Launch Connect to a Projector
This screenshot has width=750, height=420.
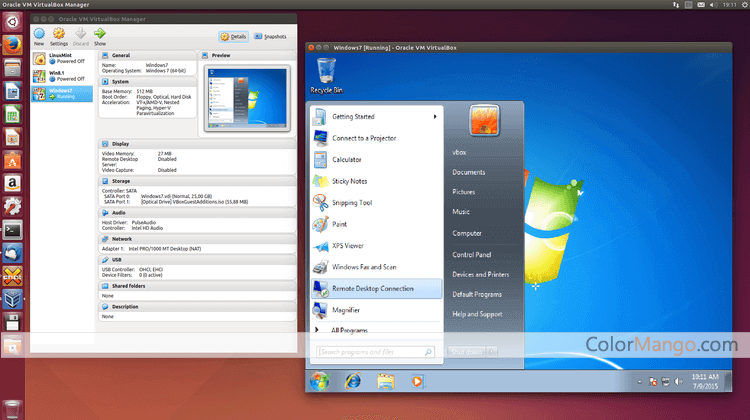point(376,138)
